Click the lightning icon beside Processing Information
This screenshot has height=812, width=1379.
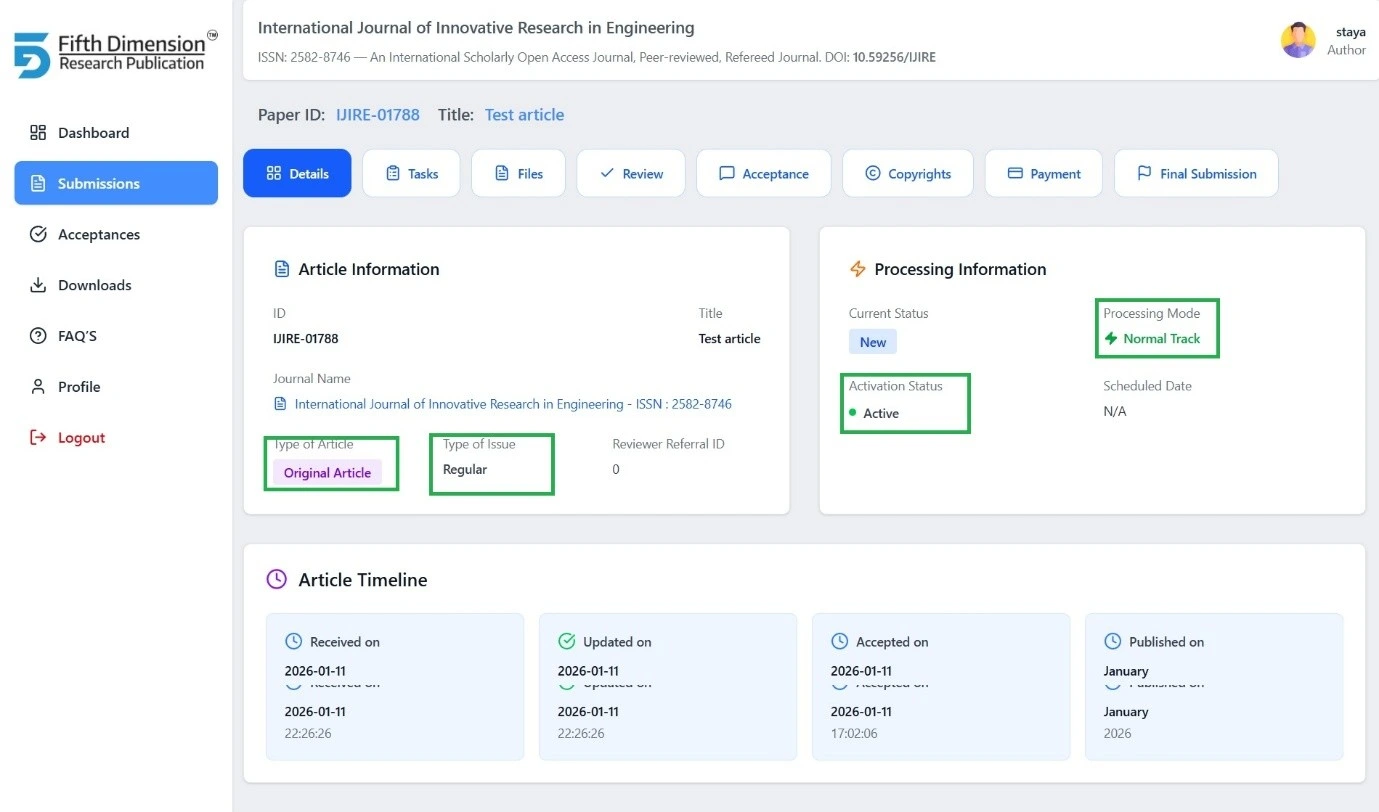tap(857, 269)
